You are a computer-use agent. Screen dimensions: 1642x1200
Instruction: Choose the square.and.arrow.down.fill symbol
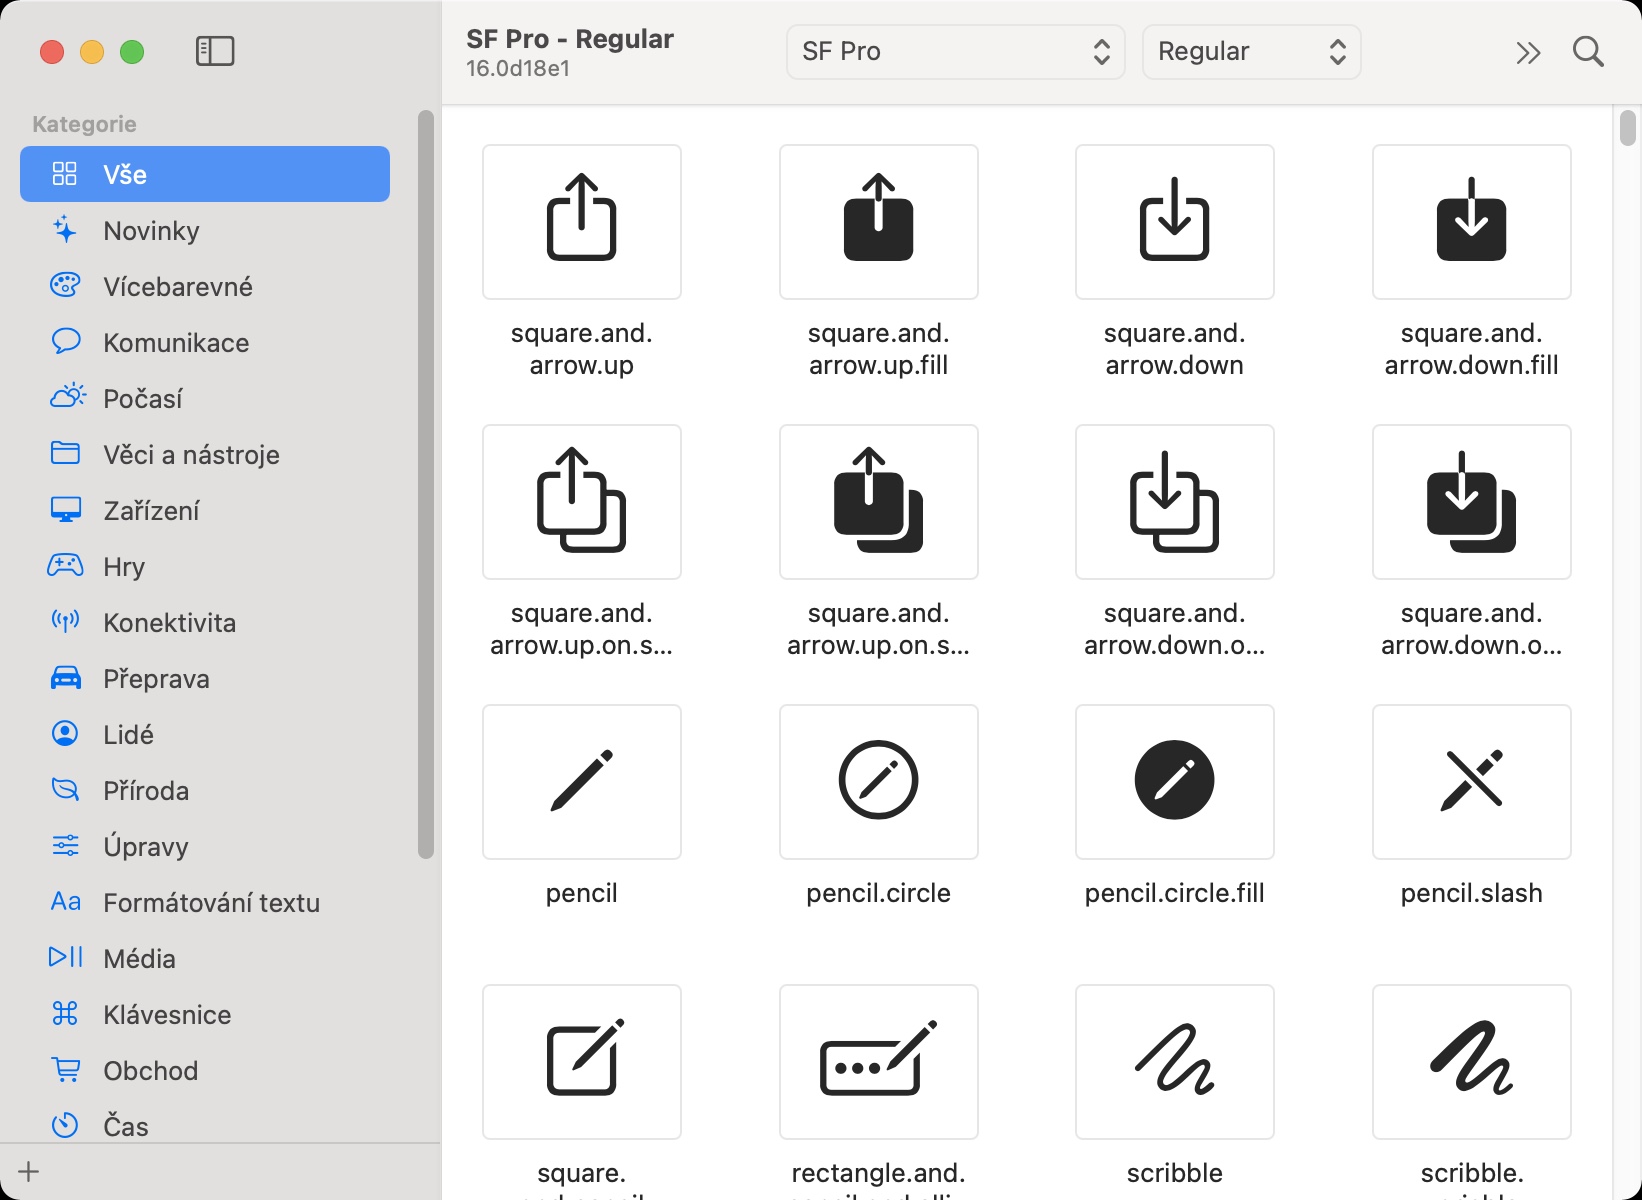pyautogui.click(x=1471, y=221)
